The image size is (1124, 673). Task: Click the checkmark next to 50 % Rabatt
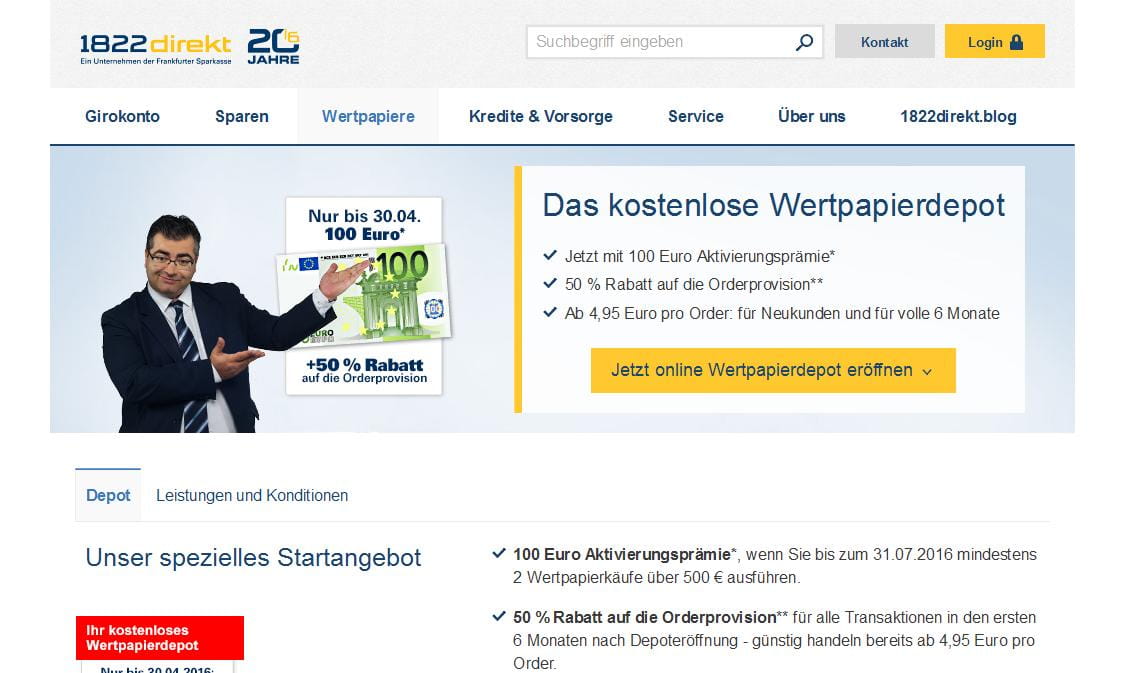(x=499, y=616)
